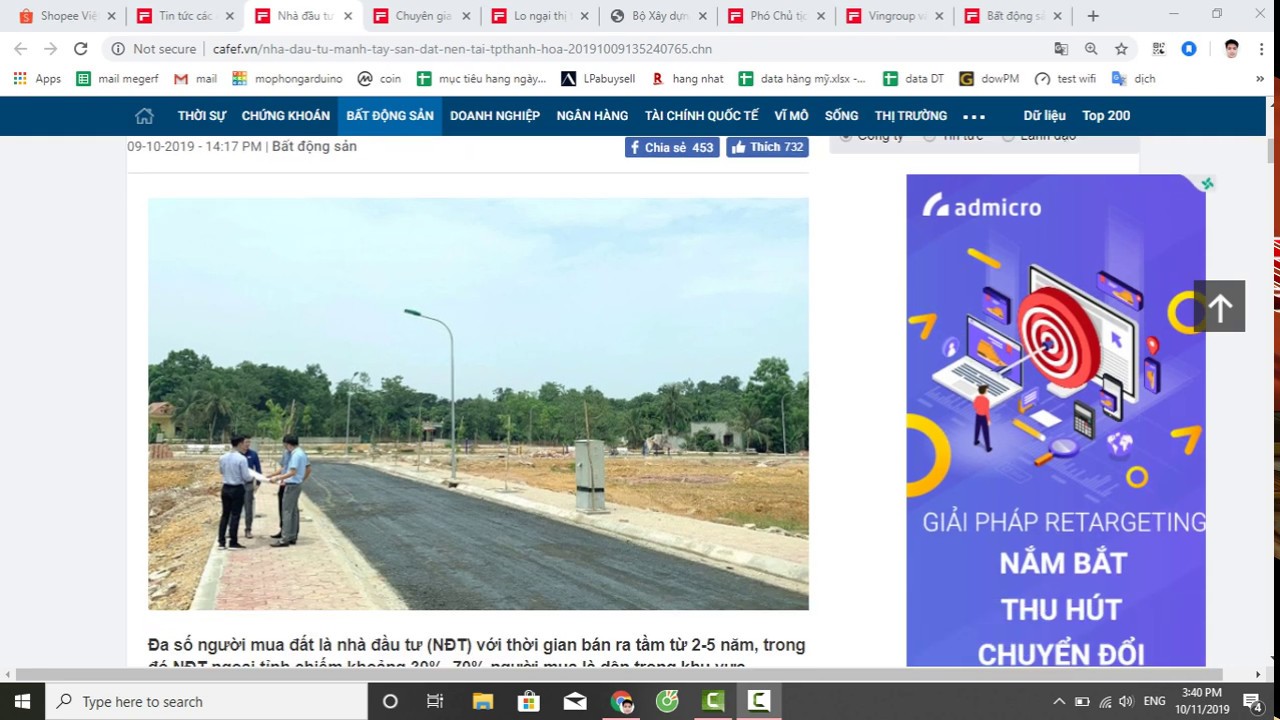Viewport: 1280px width, 720px height.
Task: Open the dowPM bookmark
Action: click(989, 79)
